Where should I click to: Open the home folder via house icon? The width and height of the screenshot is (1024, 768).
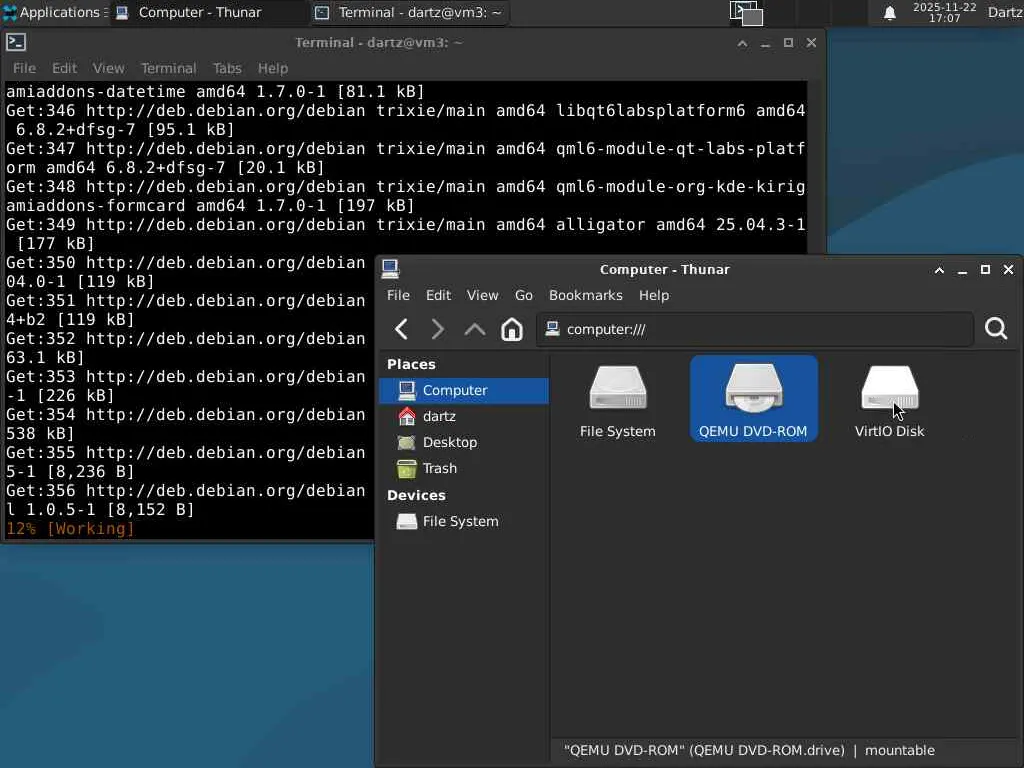pos(511,329)
